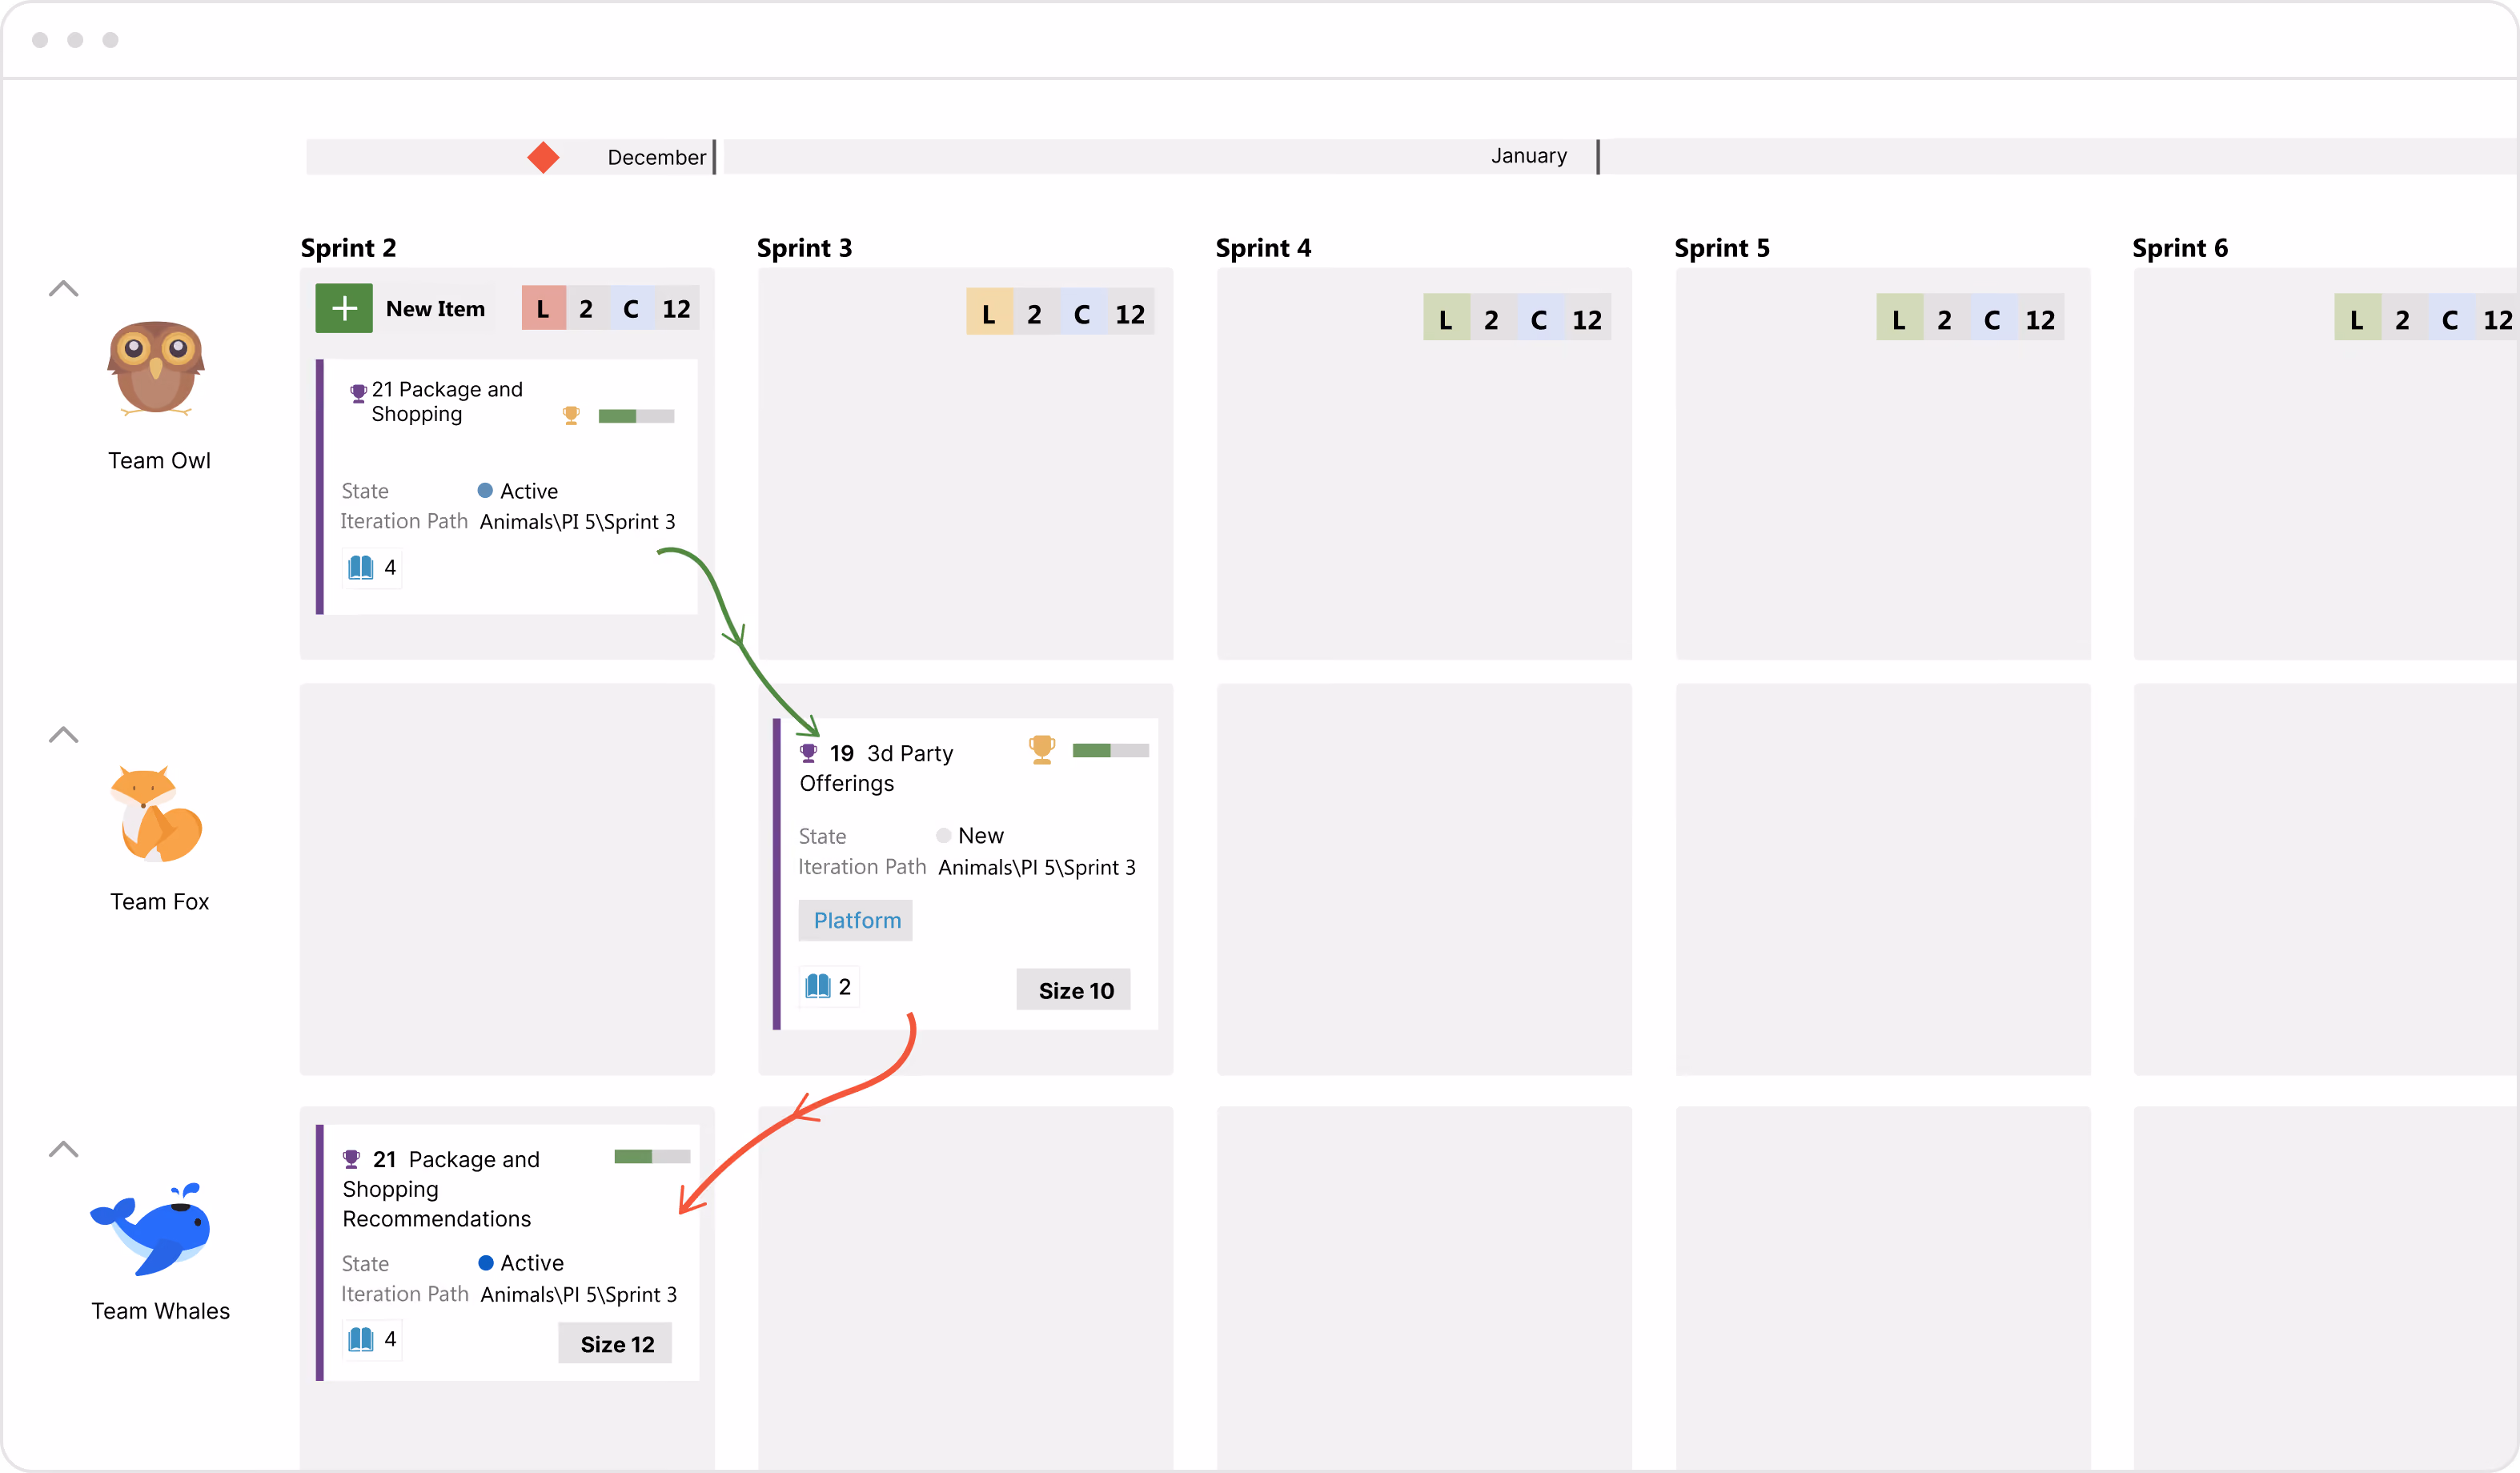Select the Sprint 6 column header
This screenshot has height=1473, width=2520.
(x=2180, y=248)
